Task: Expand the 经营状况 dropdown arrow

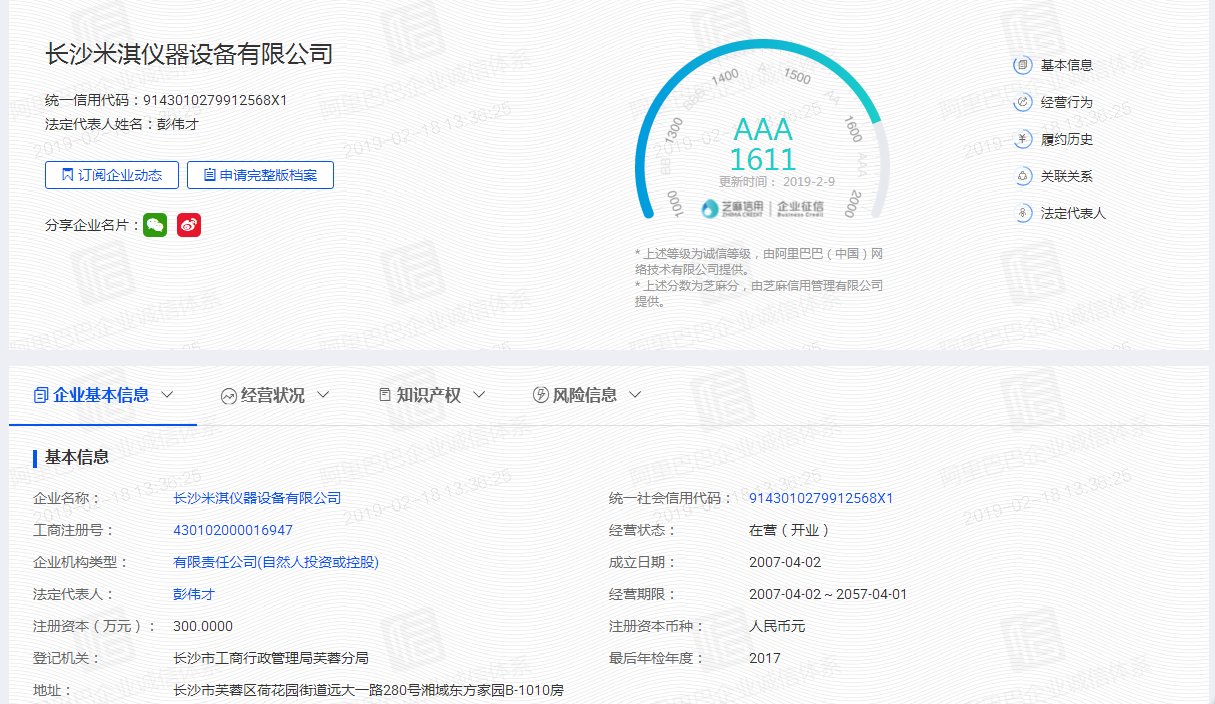Action: [323, 394]
